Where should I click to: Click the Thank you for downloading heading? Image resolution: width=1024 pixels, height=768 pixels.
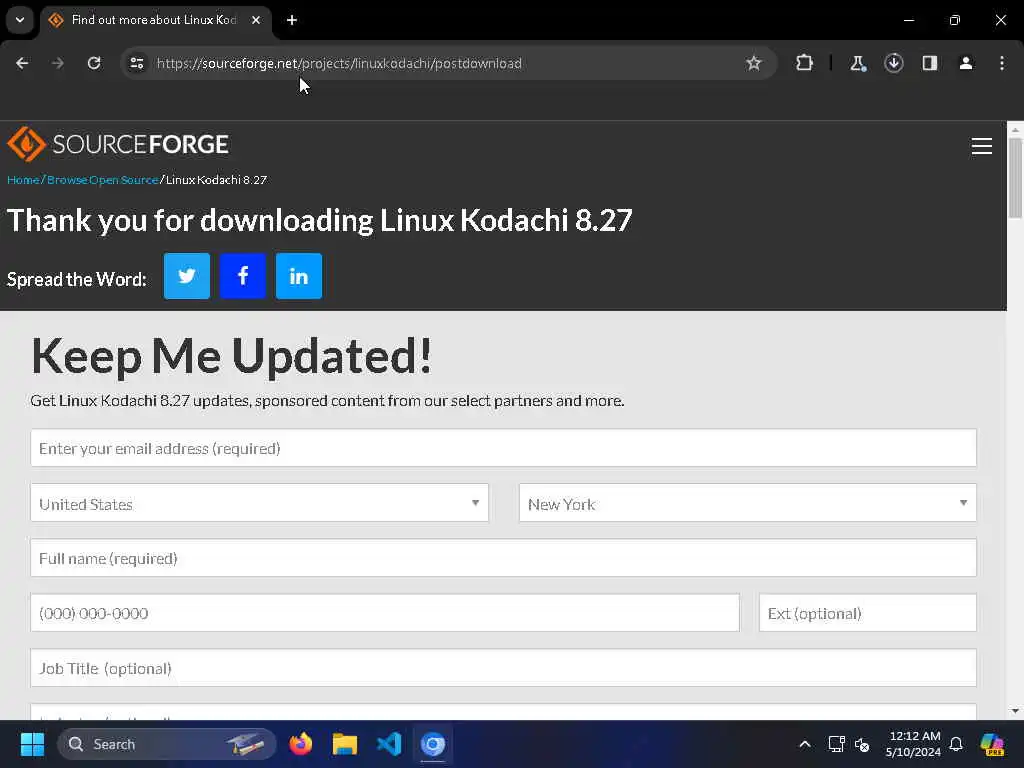click(319, 220)
